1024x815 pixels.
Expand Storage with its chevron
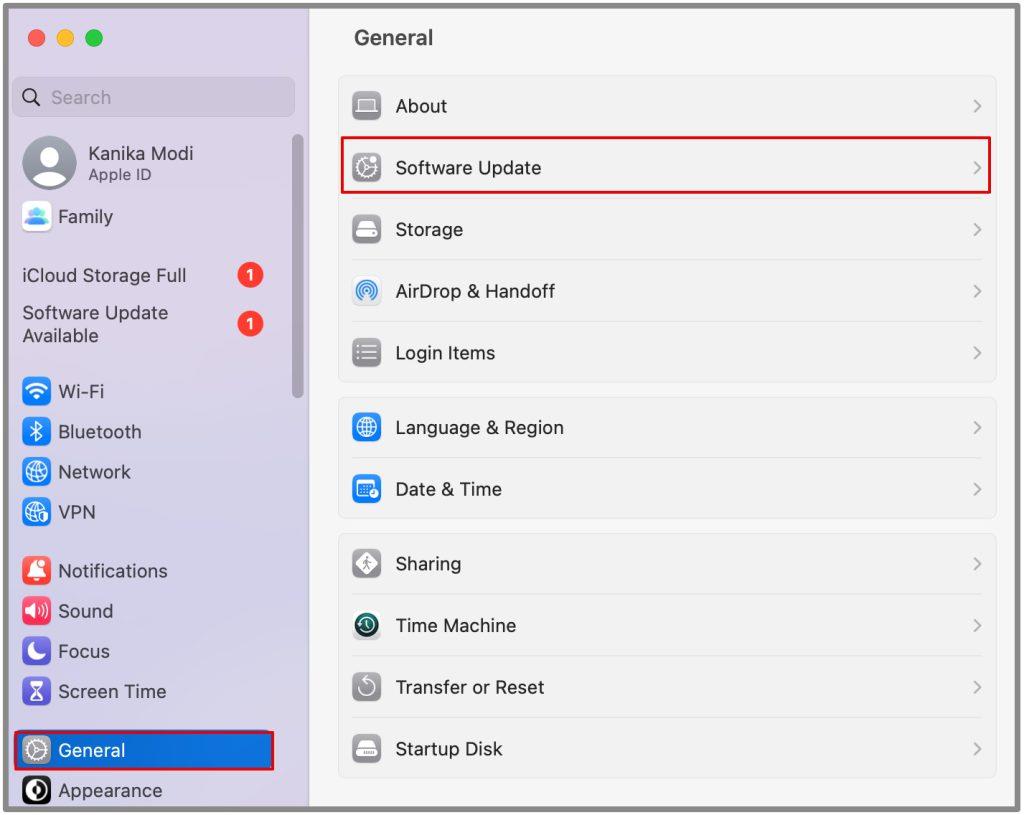[x=977, y=229]
